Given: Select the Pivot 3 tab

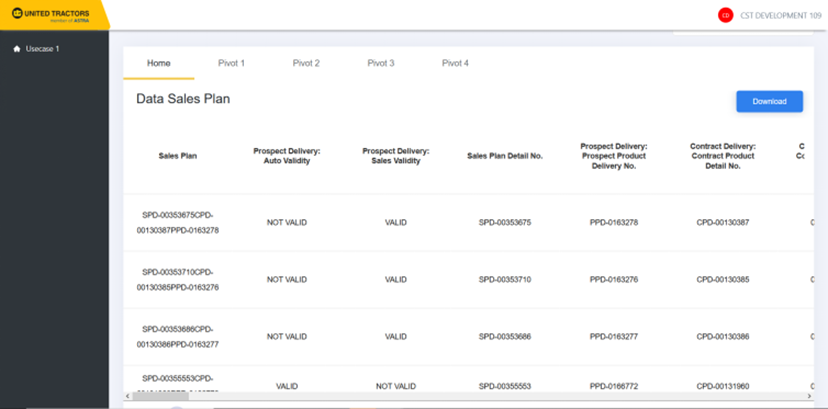Looking at the screenshot, I should coord(381,63).
